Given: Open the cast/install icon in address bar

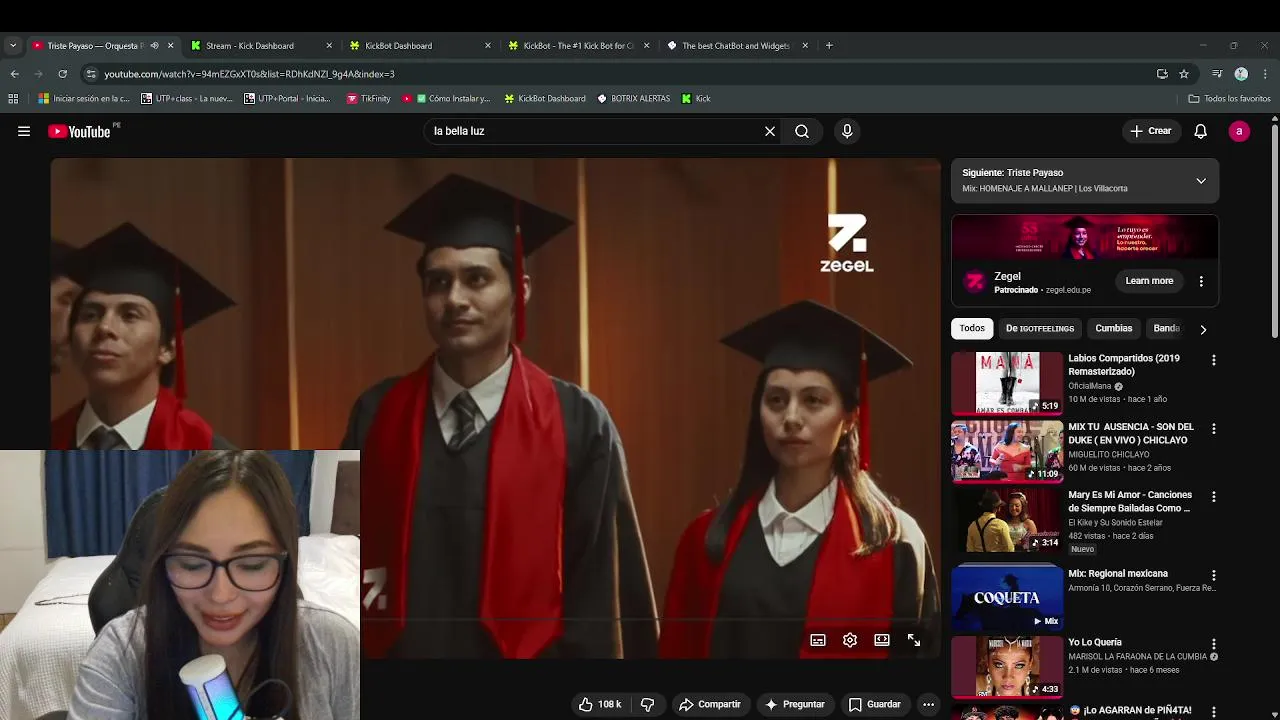Looking at the screenshot, I should (x=1162, y=74).
